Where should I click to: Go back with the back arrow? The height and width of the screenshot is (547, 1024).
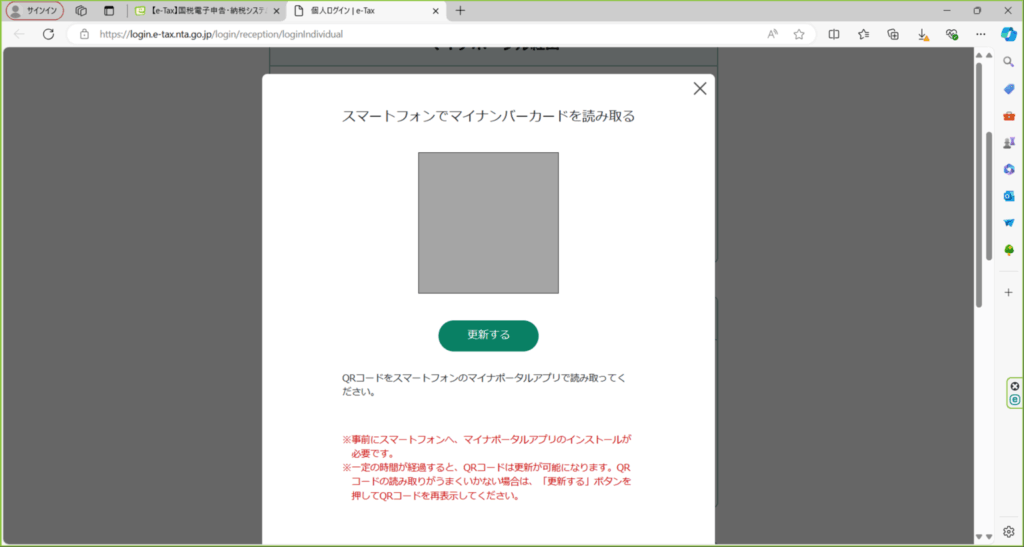click(19, 34)
